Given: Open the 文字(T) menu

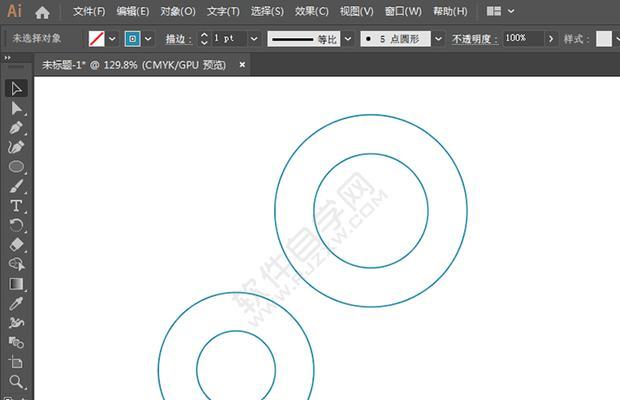Looking at the screenshot, I should (x=223, y=11).
